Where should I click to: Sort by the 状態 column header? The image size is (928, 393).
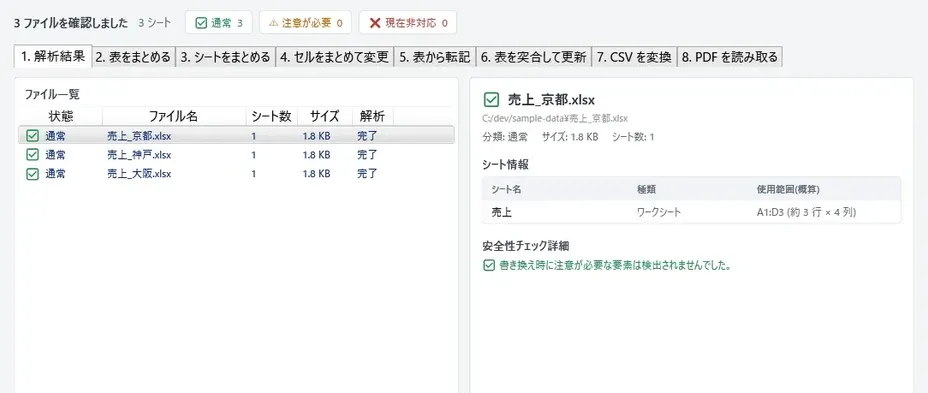pyautogui.click(x=60, y=117)
